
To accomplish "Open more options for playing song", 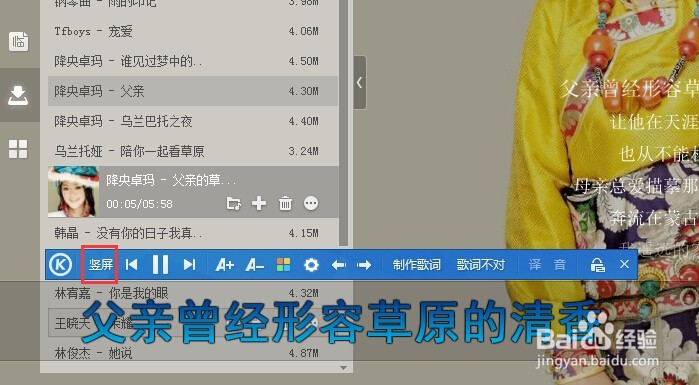I will 311,203.
